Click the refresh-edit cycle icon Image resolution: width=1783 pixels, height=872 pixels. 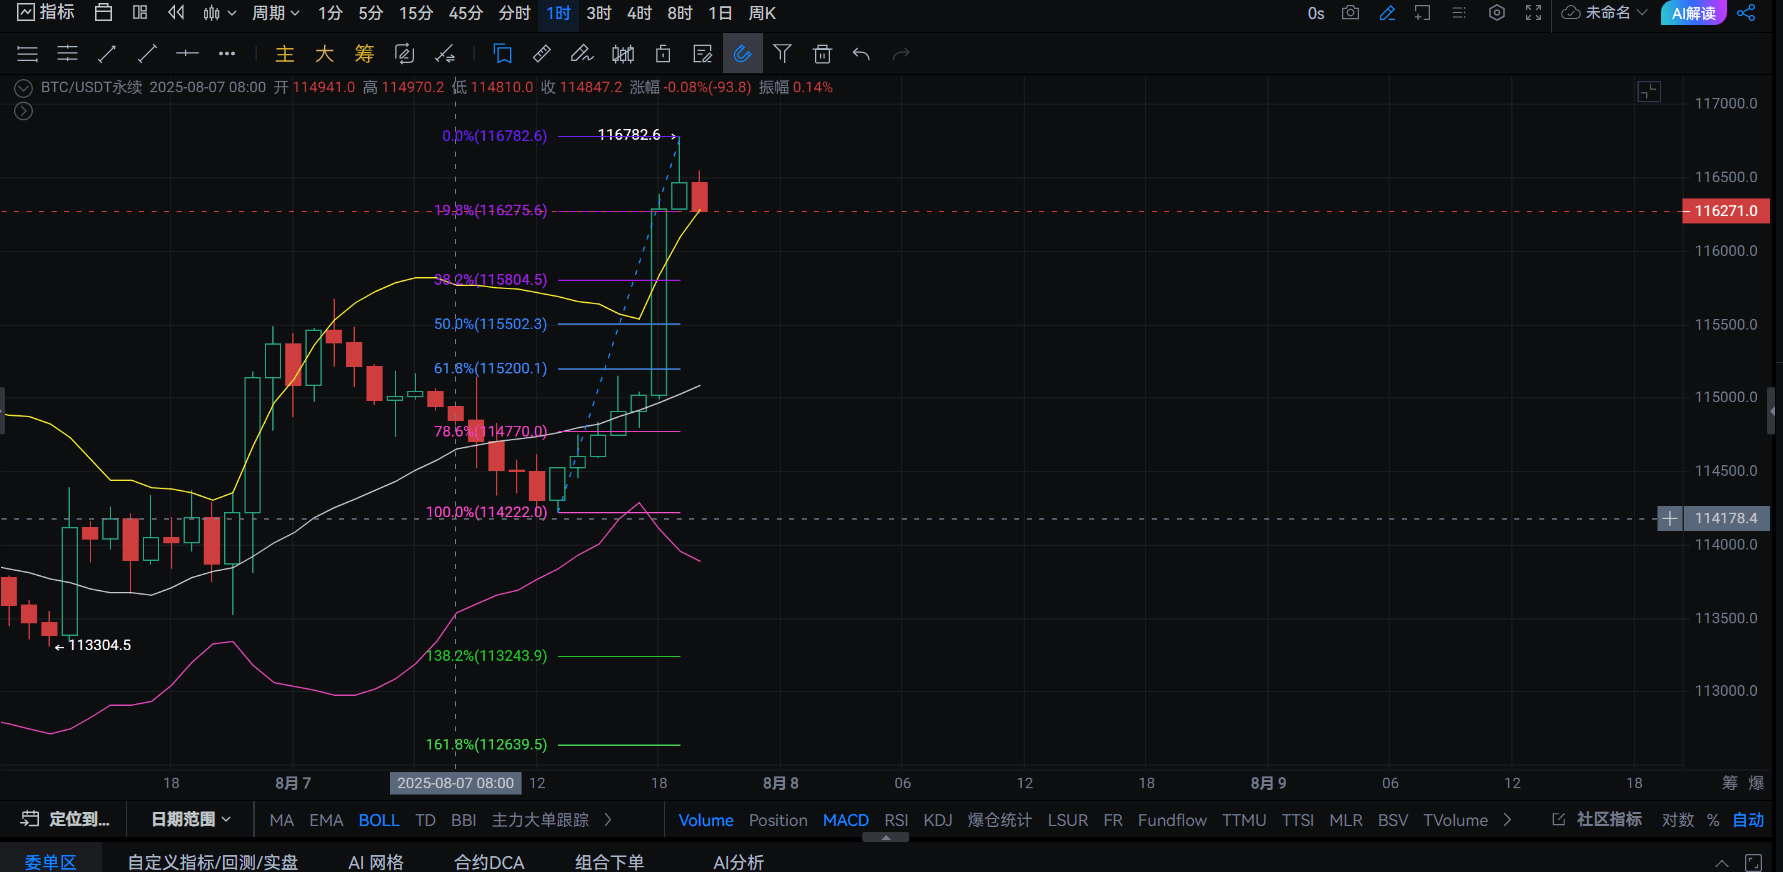404,54
